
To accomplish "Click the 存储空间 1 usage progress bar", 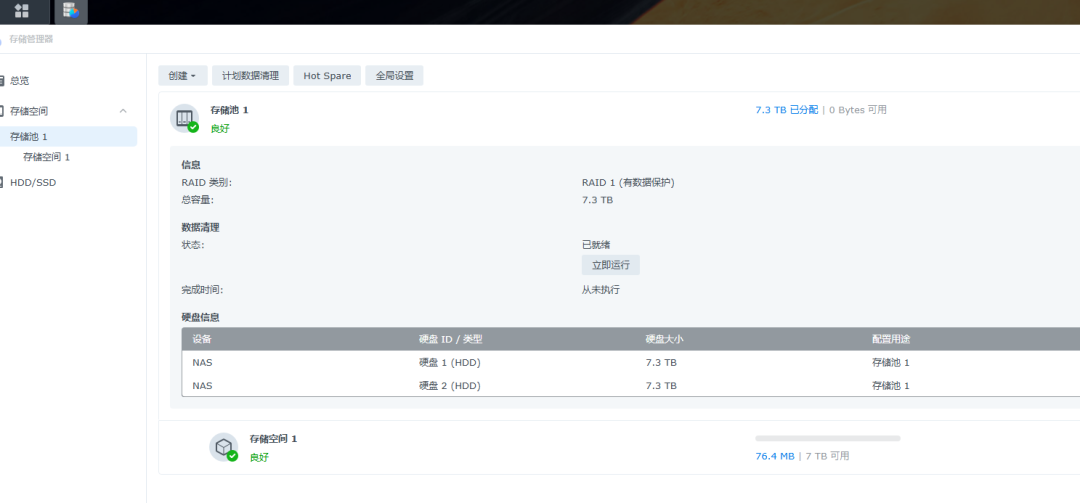I will pos(827,438).
